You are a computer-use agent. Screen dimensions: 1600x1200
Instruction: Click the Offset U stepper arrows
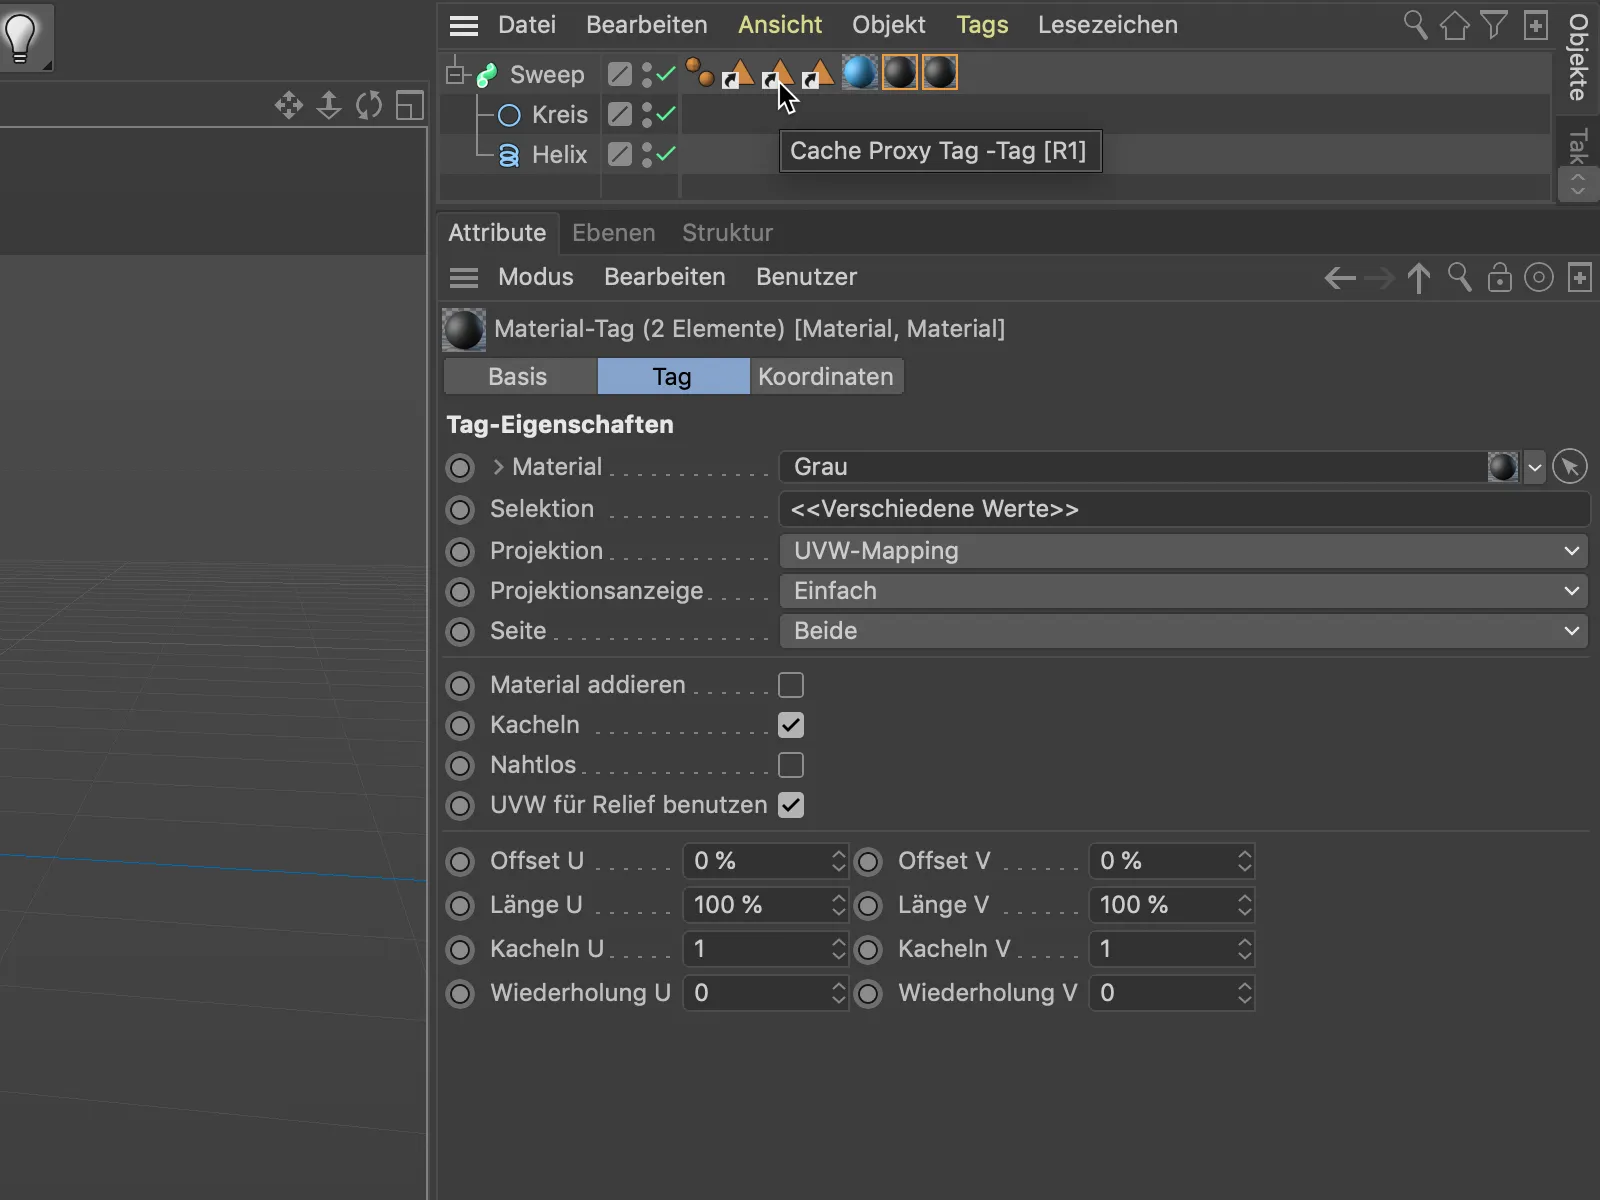click(838, 861)
